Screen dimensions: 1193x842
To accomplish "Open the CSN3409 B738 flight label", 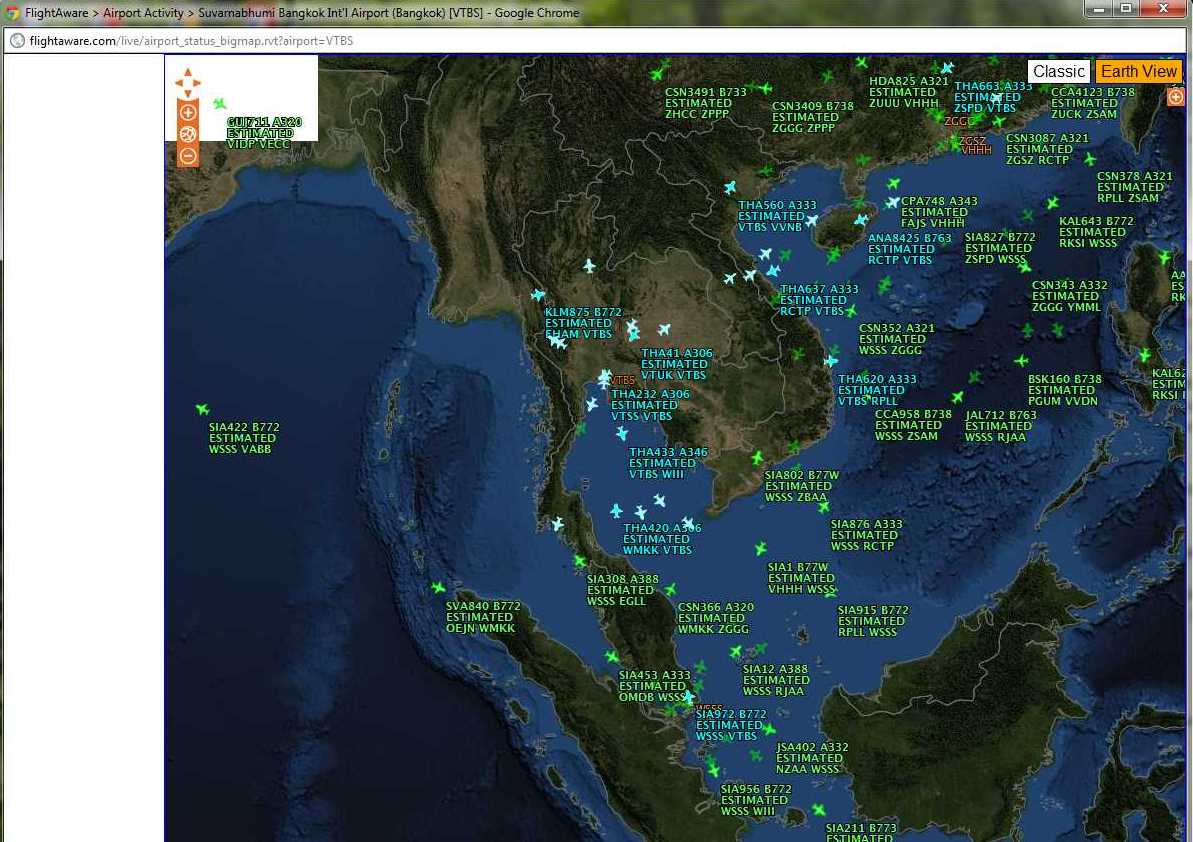I will tap(813, 117).
